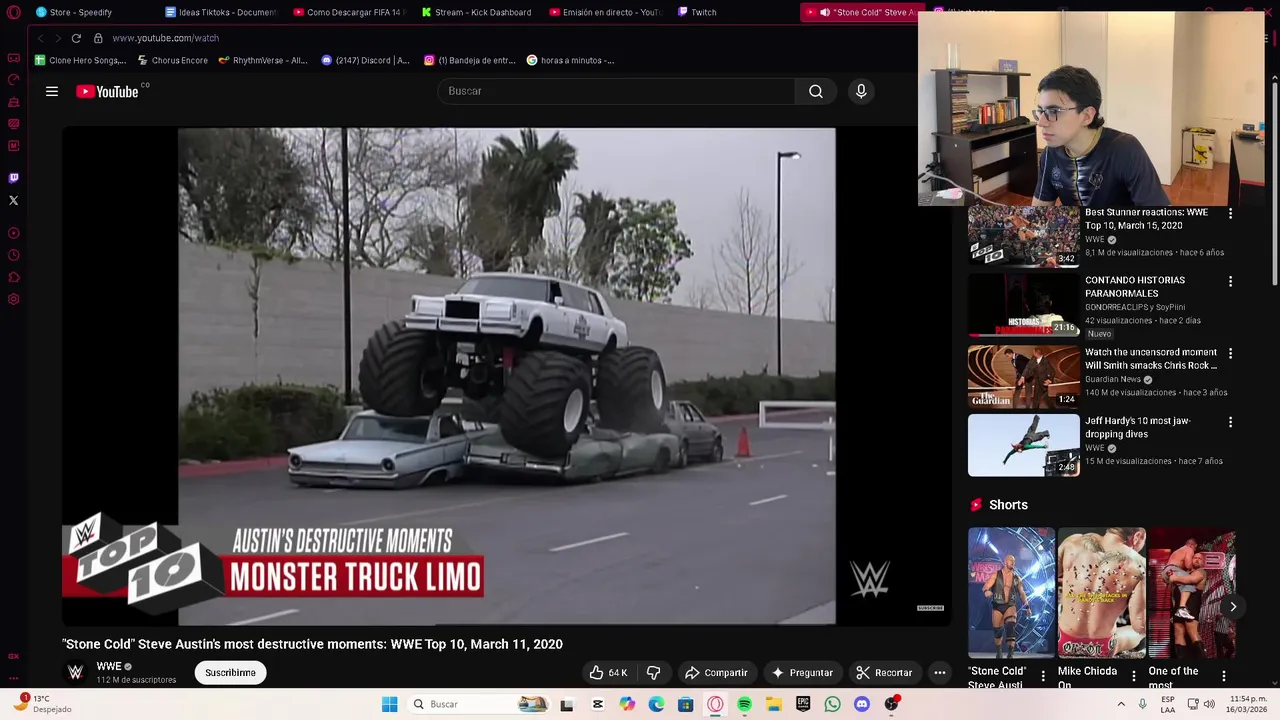
Task: Open Spotify from the taskbar
Action: coord(744,704)
